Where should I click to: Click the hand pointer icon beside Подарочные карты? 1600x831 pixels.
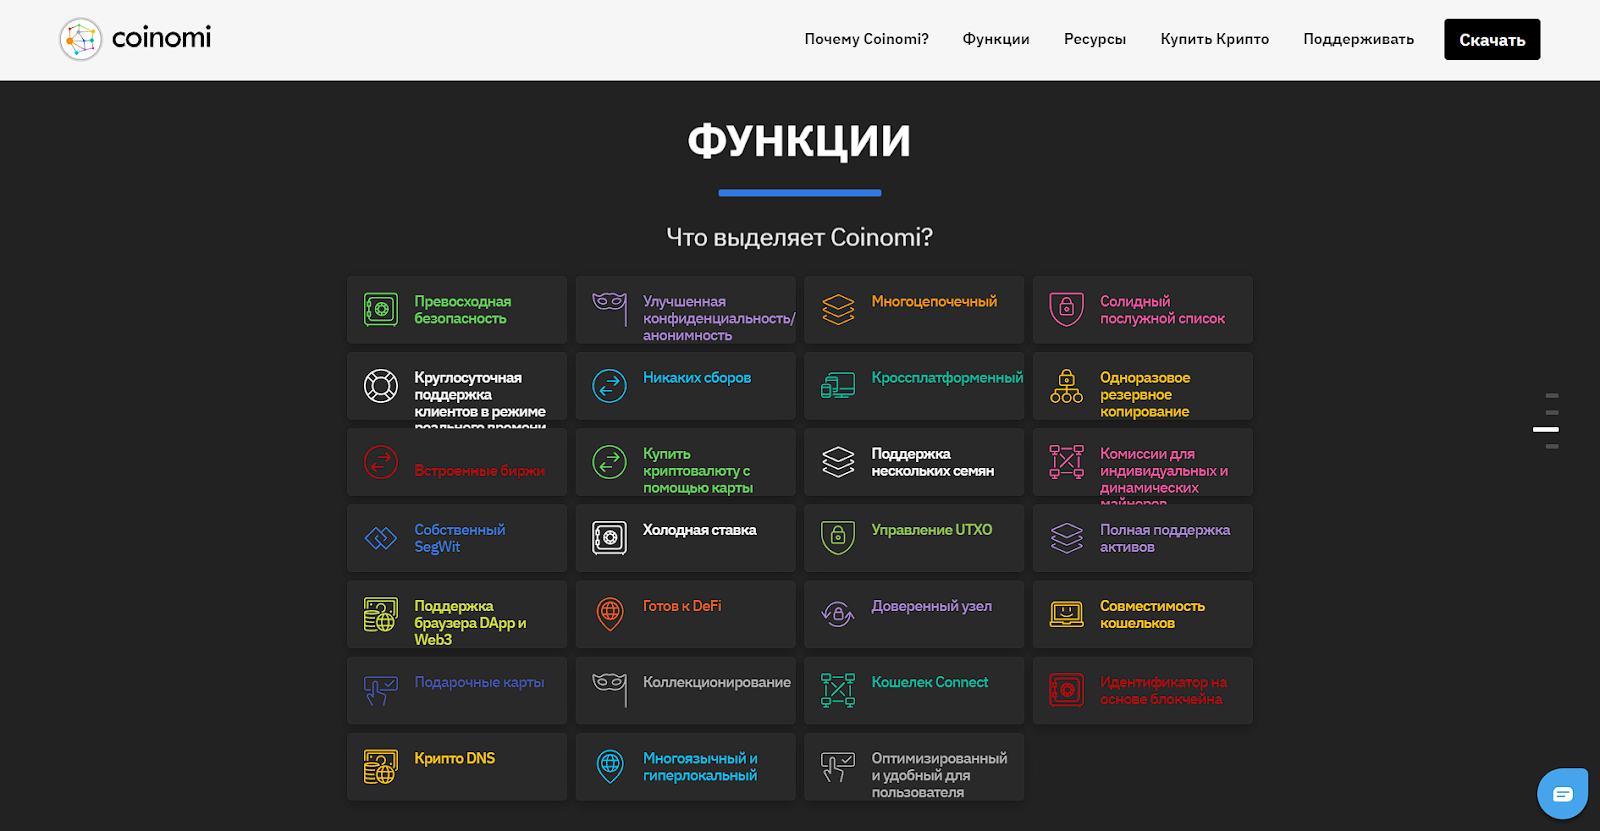pyautogui.click(x=381, y=690)
